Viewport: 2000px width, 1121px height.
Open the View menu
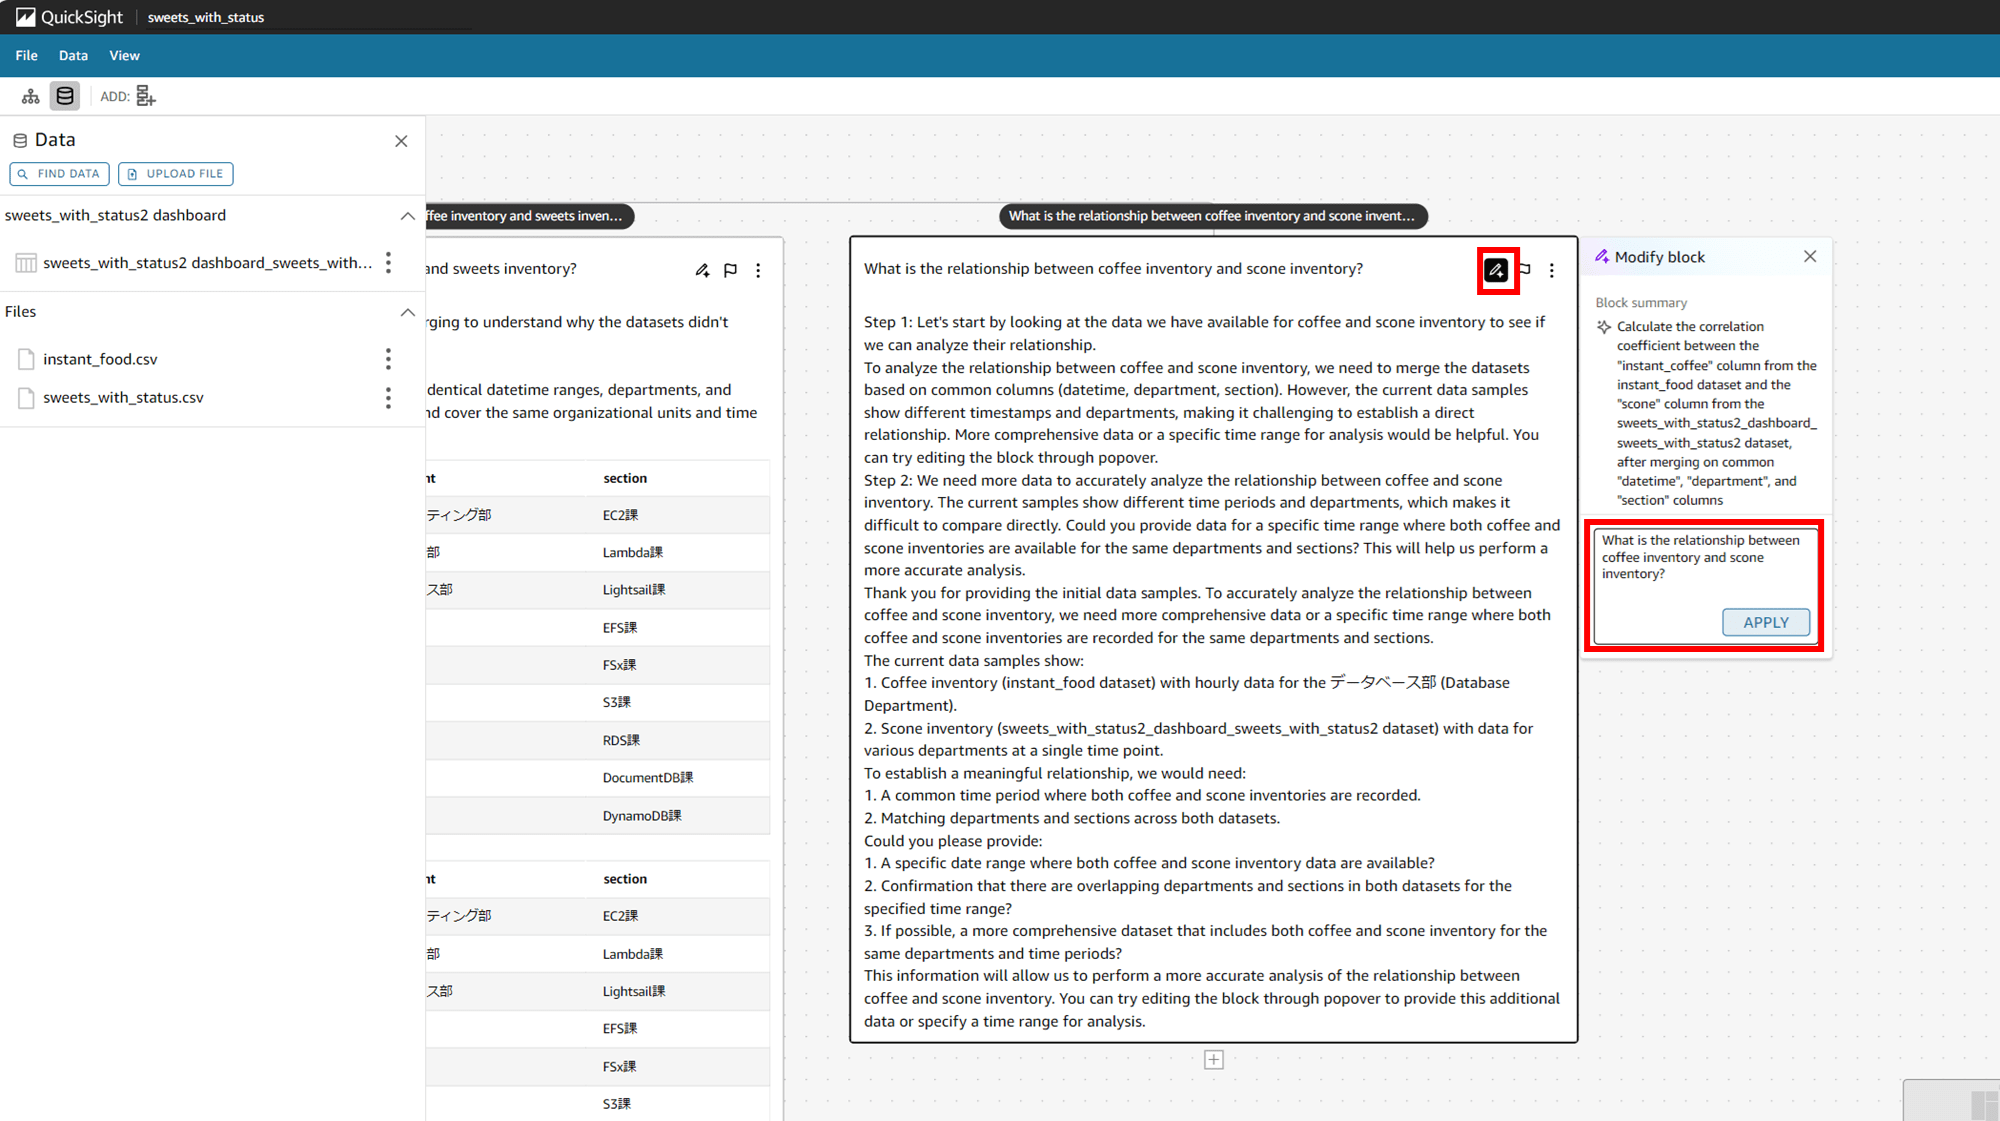click(124, 56)
